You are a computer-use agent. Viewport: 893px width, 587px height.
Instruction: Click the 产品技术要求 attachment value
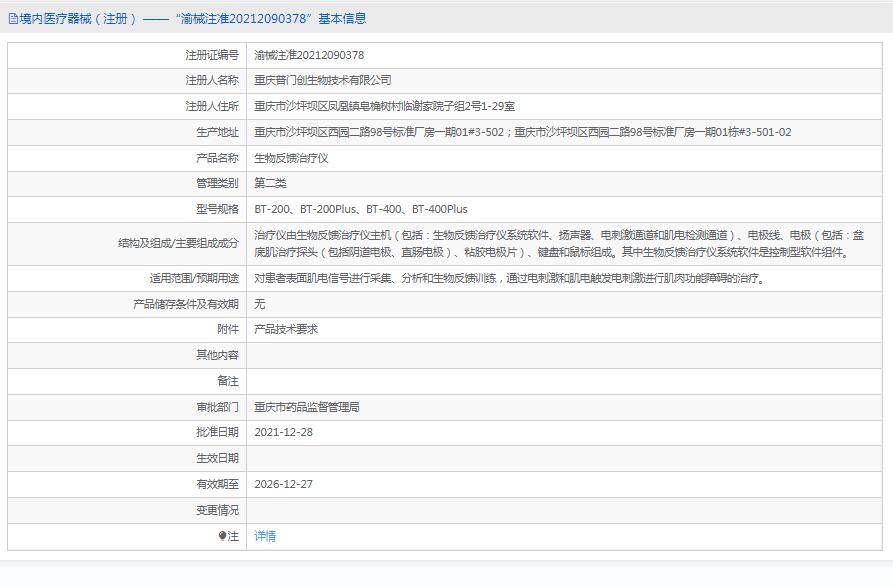tap(286, 329)
